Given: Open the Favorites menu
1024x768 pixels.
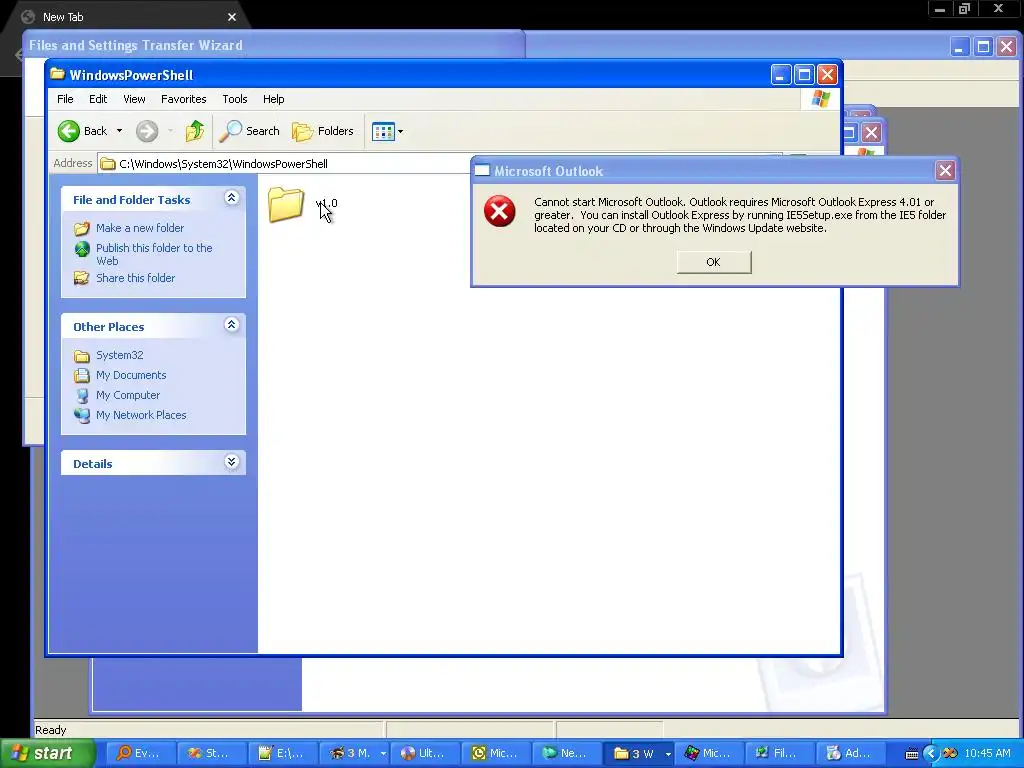Looking at the screenshot, I should click(184, 99).
